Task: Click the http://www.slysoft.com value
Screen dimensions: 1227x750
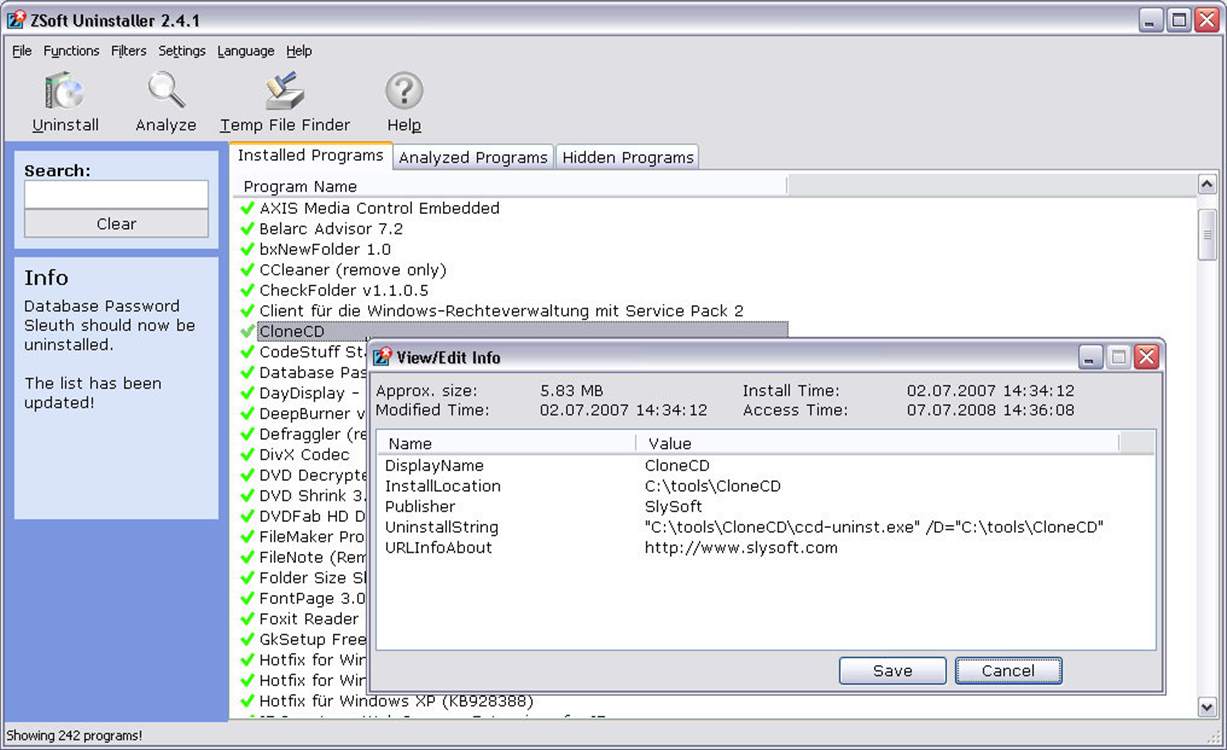Action: pos(741,548)
